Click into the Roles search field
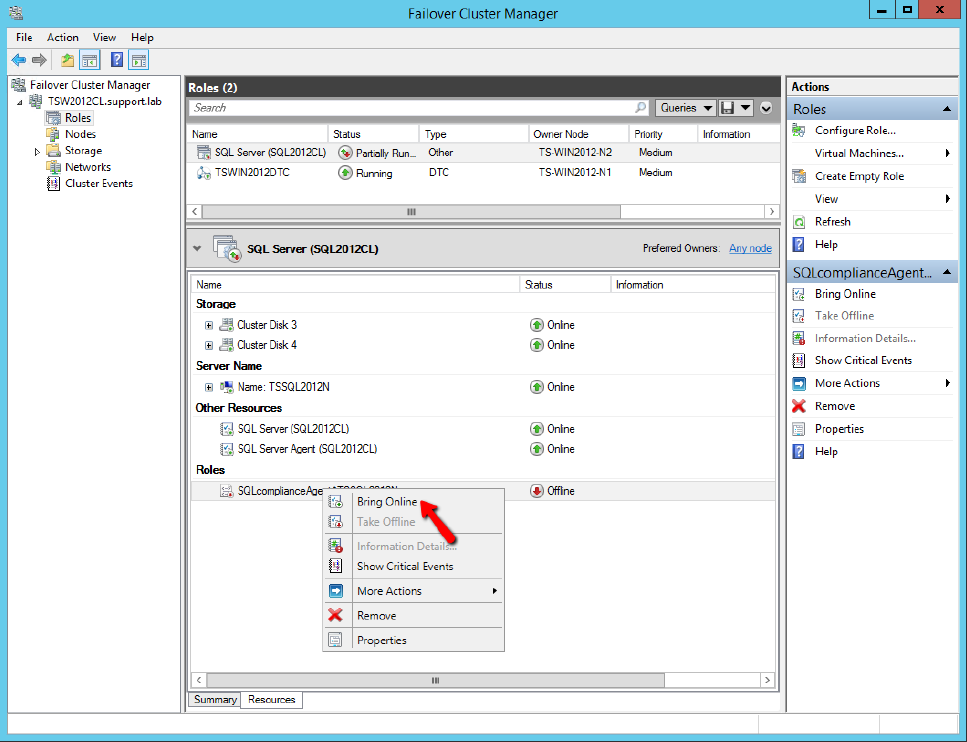This screenshot has width=967, height=742. (x=413, y=107)
